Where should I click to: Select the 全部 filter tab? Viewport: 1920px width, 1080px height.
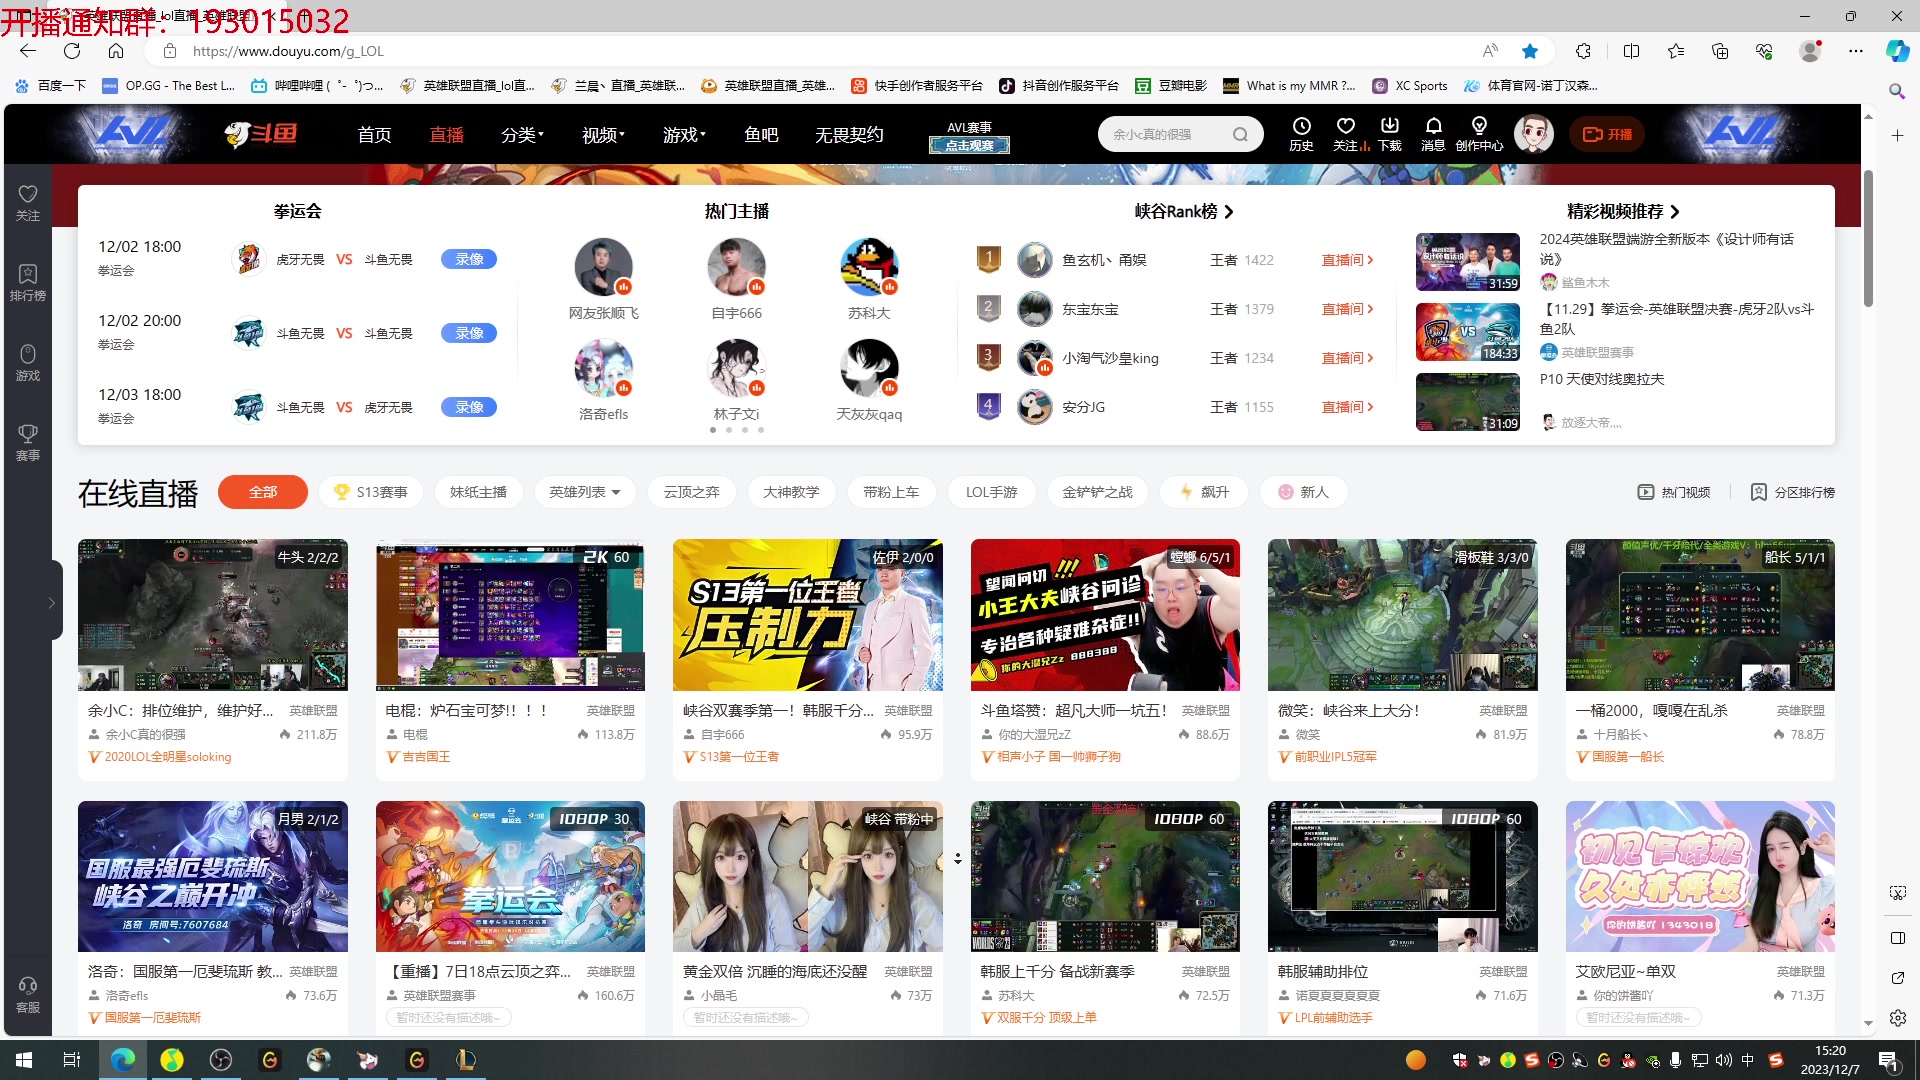[x=263, y=492]
